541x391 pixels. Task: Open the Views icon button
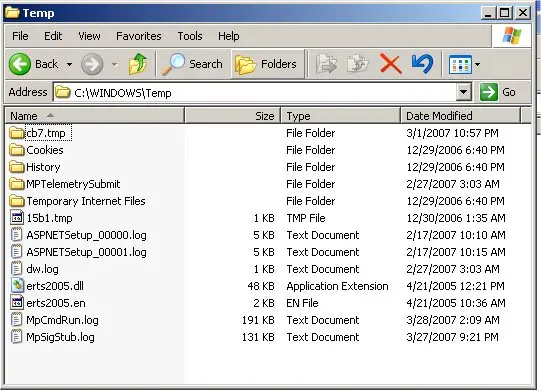coord(460,65)
